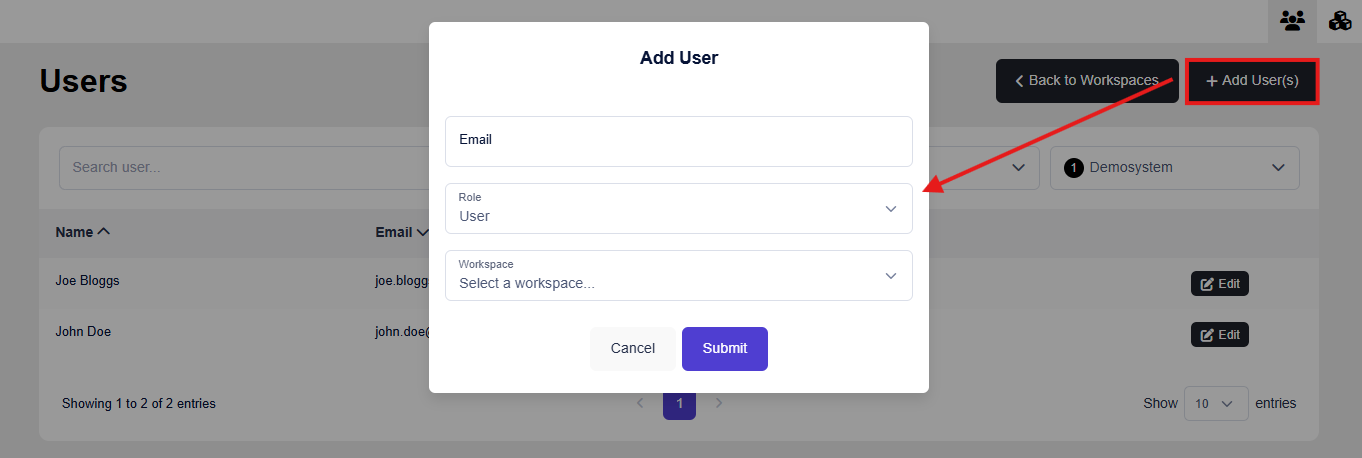
Task: Change the Show entries count dropdown
Action: (x=1215, y=404)
